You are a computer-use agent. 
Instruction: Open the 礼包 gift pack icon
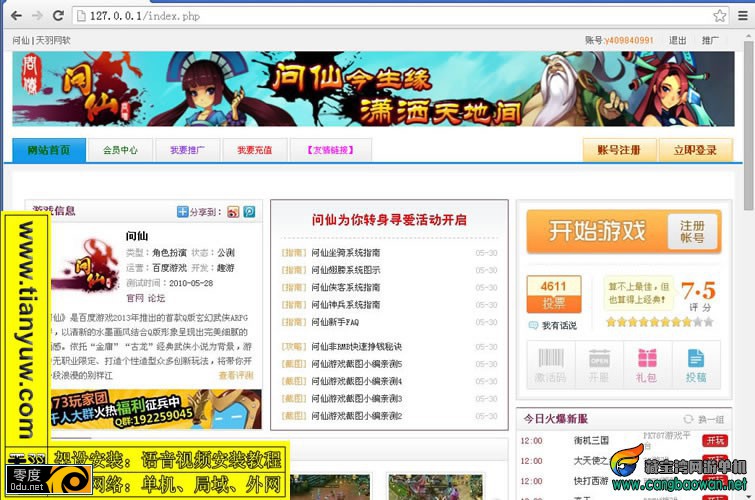coord(647,365)
